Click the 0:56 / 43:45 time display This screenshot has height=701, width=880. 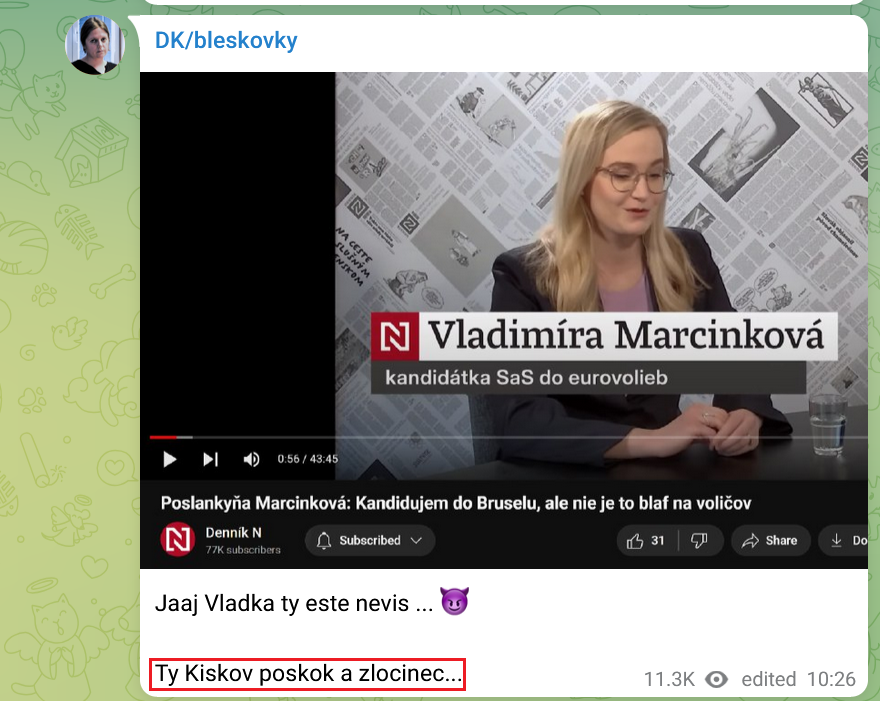coord(308,459)
